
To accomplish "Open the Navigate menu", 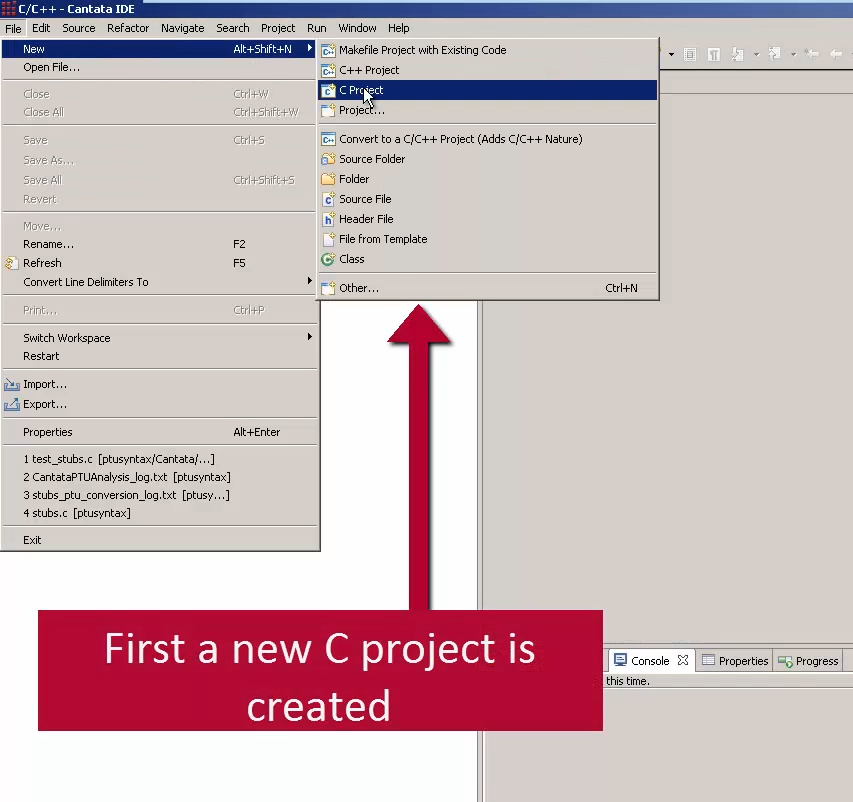I will pos(182,28).
